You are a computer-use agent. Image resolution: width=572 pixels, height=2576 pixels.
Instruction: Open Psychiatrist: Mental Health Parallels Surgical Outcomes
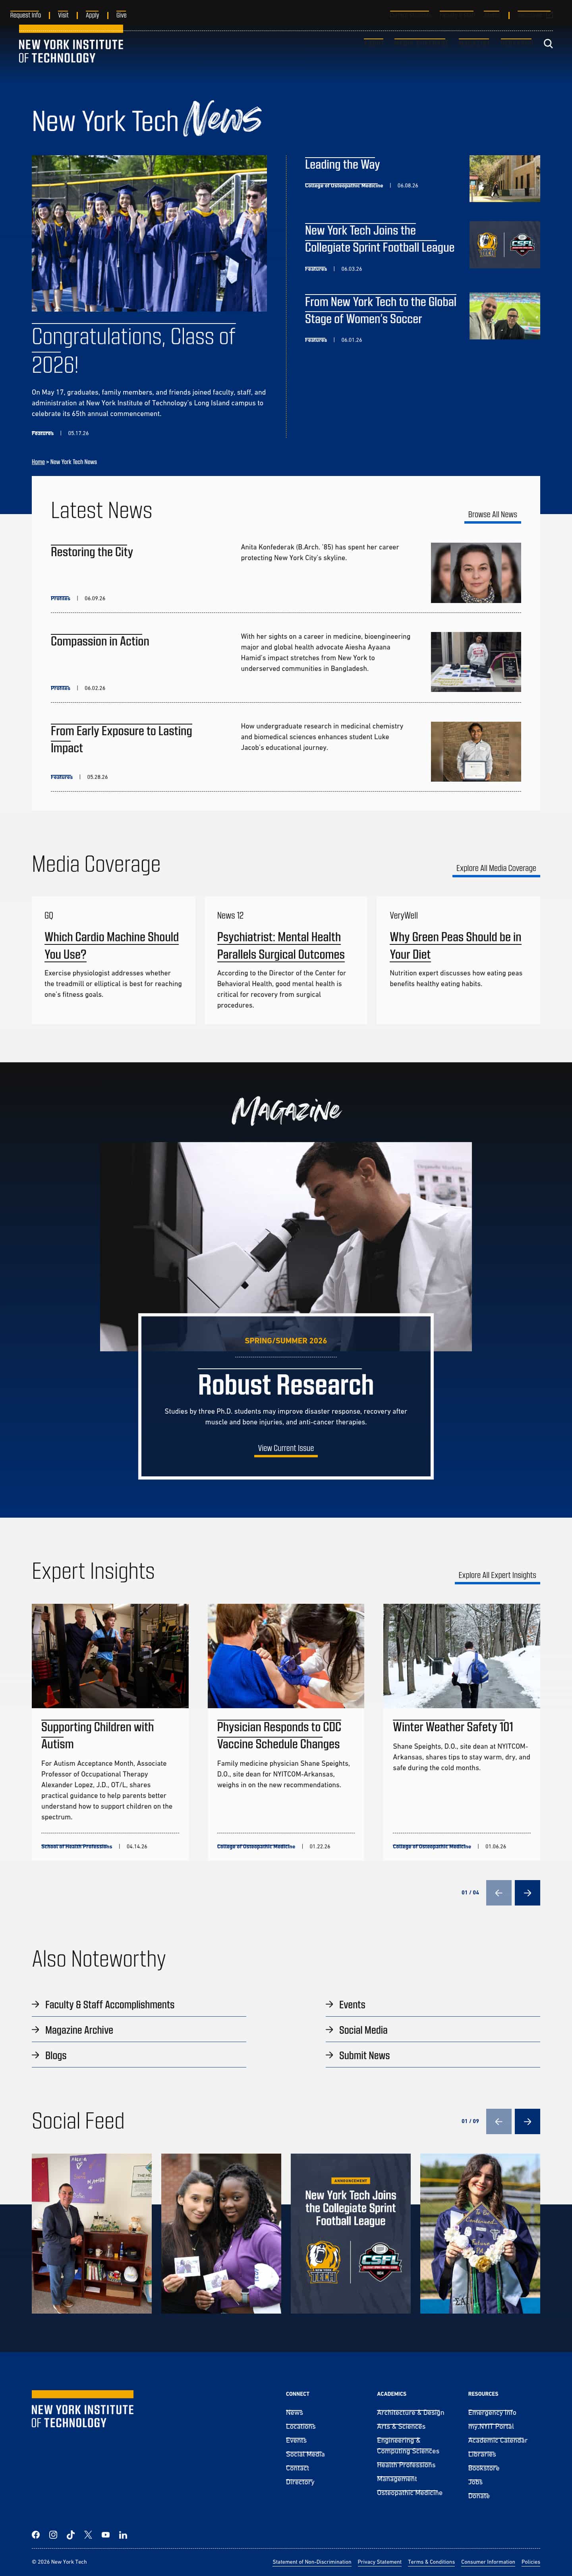click(x=281, y=946)
